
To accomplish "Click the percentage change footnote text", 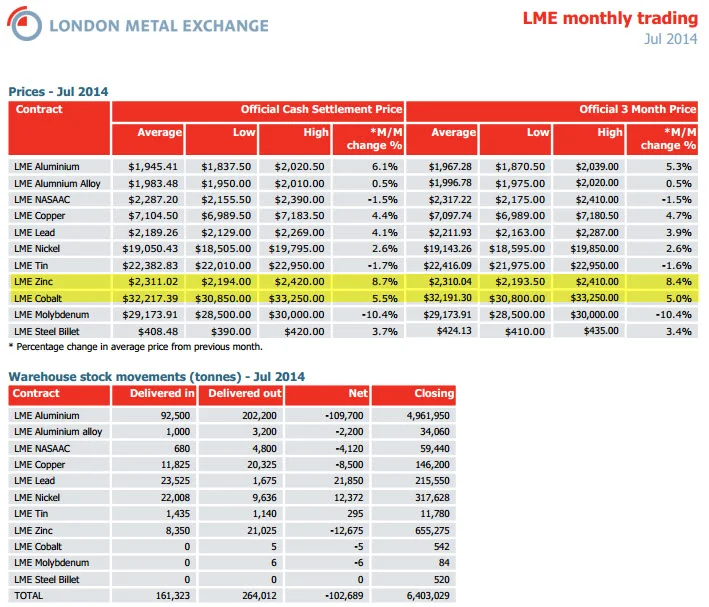I will (x=136, y=347).
